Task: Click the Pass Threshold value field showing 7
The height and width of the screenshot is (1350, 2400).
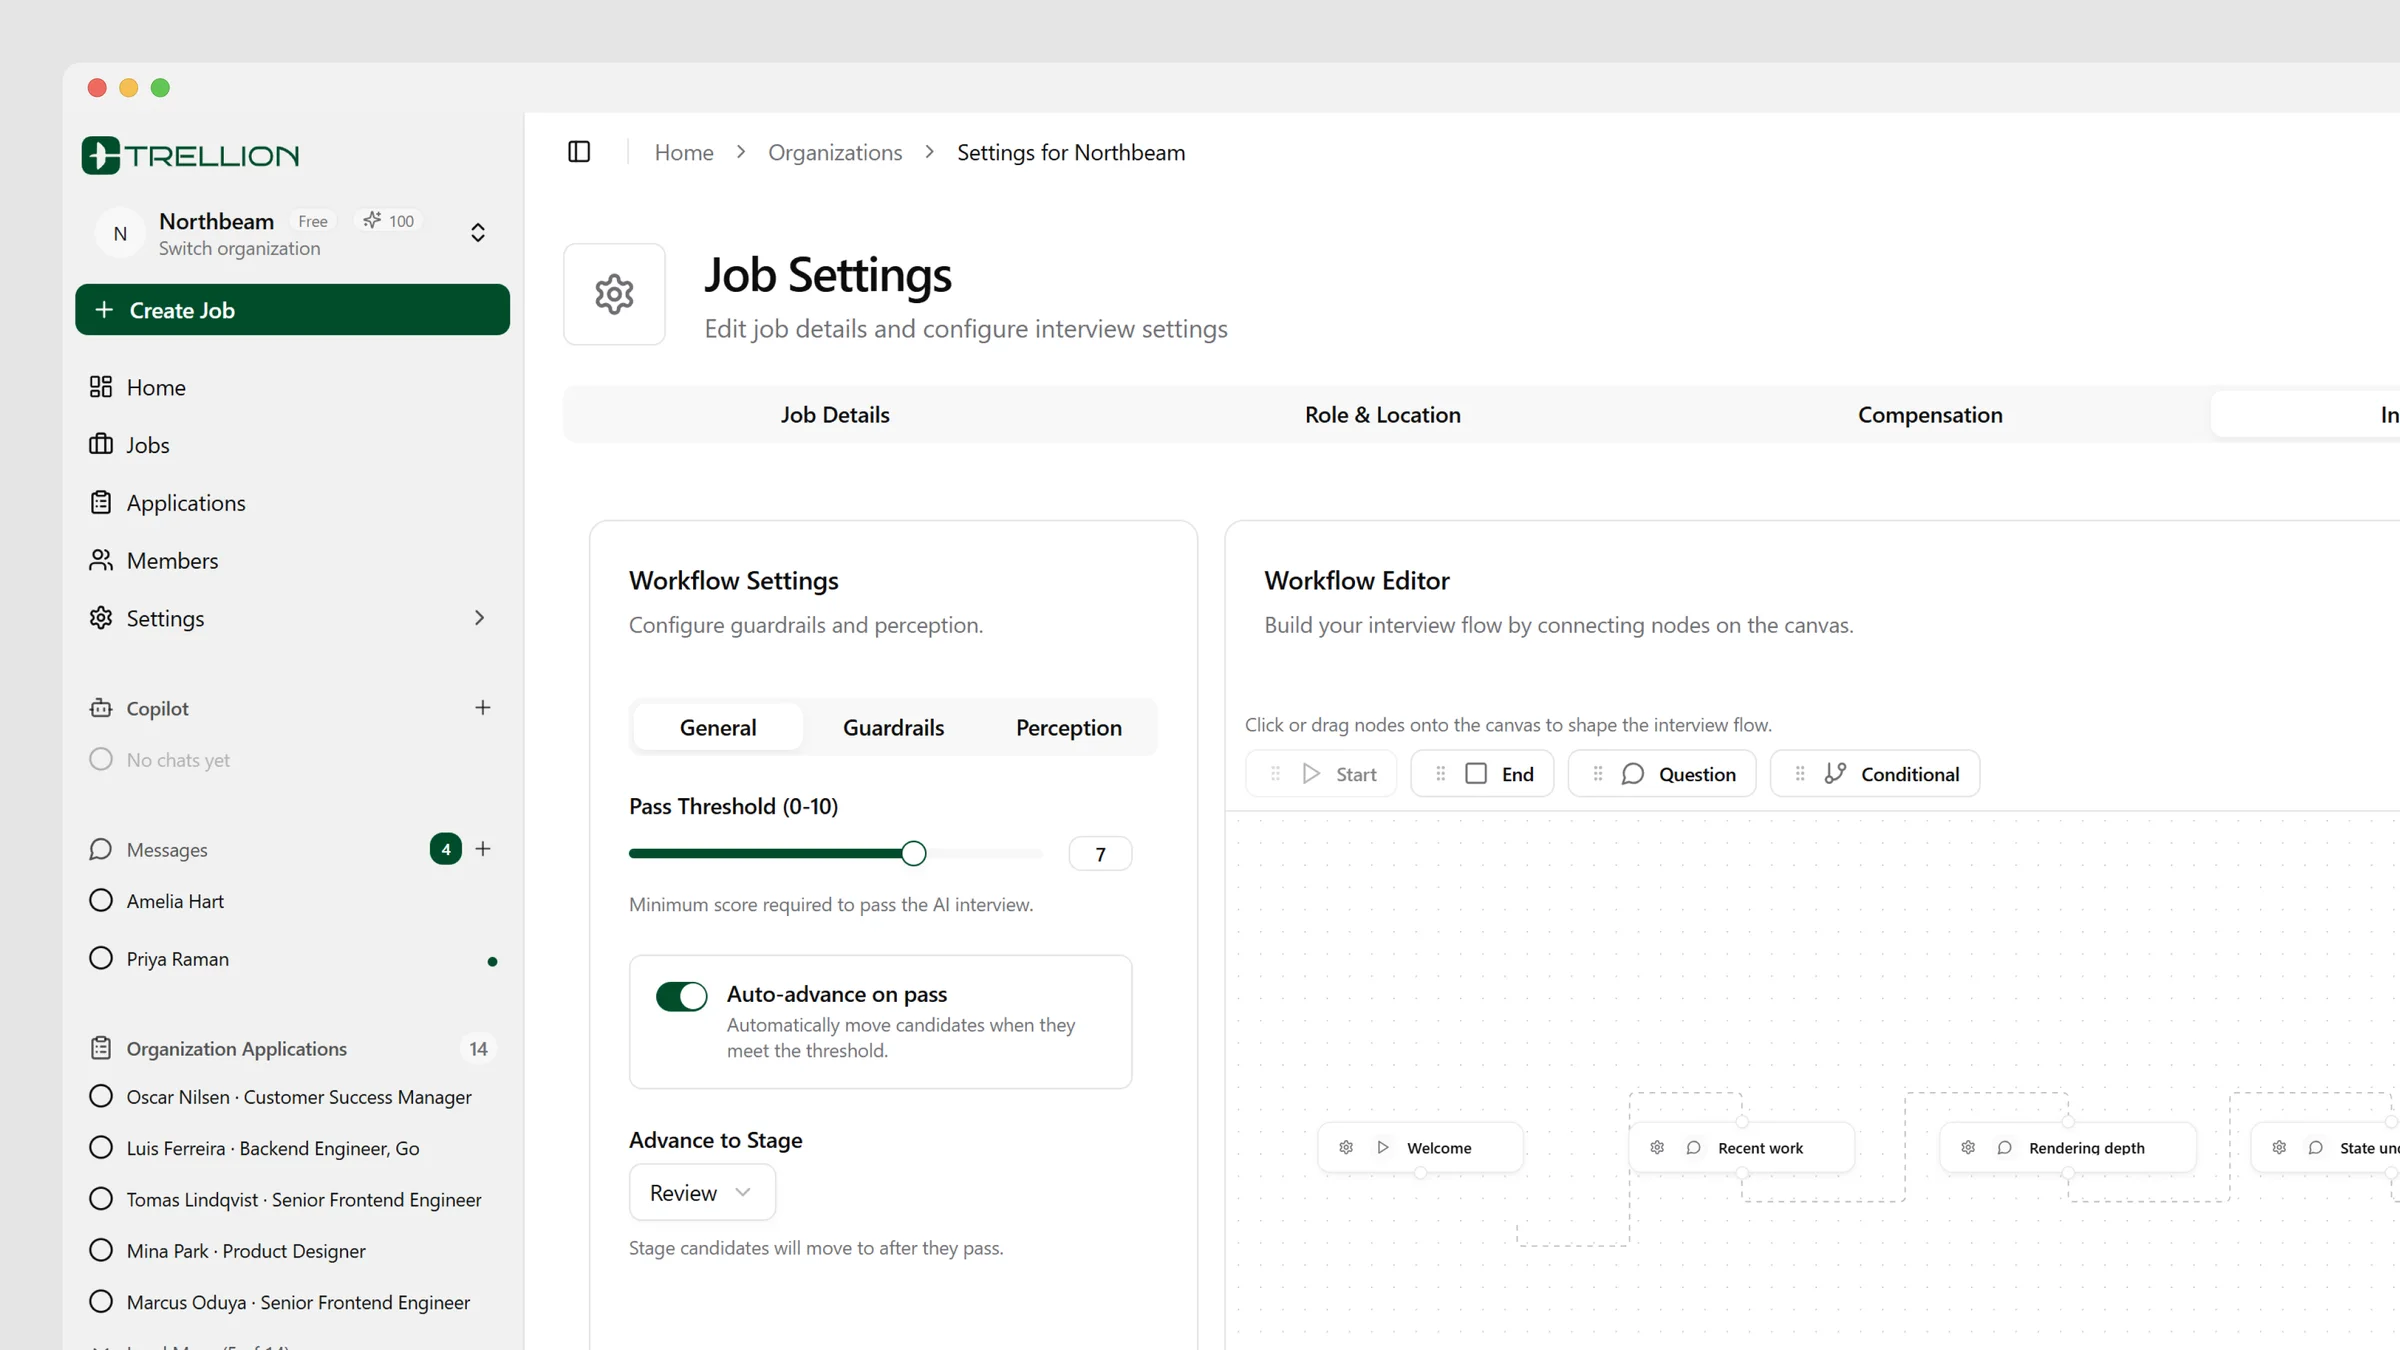Action: pyautogui.click(x=1100, y=854)
